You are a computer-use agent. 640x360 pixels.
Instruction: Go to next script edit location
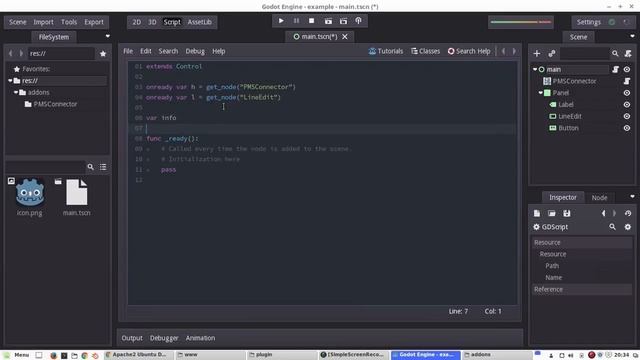pos(514,51)
